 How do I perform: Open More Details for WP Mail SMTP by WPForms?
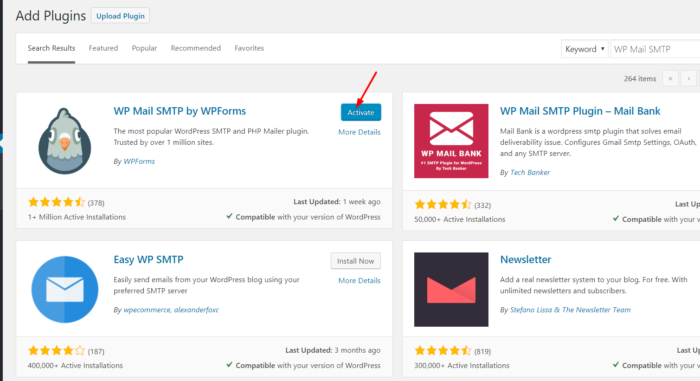(x=359, y=132)
